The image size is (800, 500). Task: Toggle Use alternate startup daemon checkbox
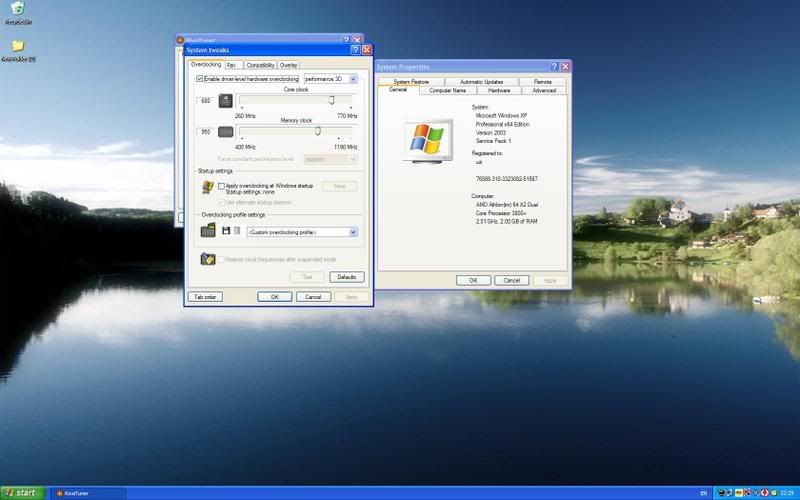(221, 203)
